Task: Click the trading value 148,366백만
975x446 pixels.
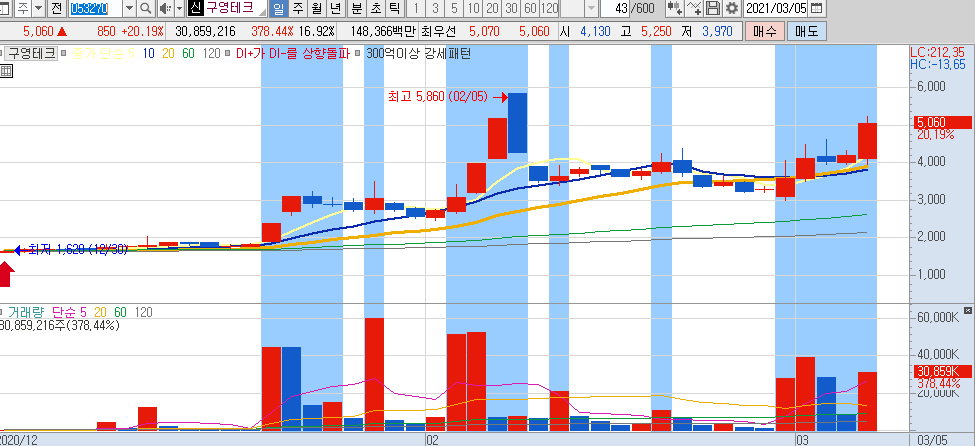Action: (384, 31)
